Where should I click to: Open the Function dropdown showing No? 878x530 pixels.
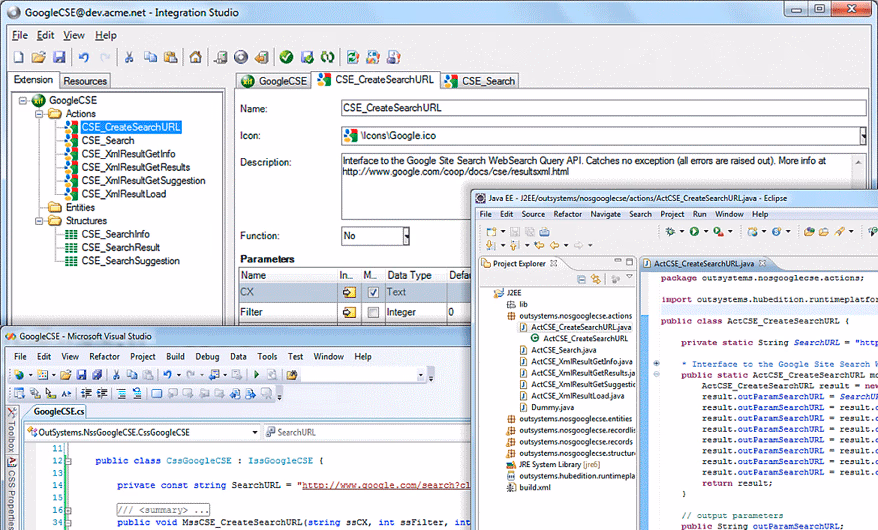(407, 236)
